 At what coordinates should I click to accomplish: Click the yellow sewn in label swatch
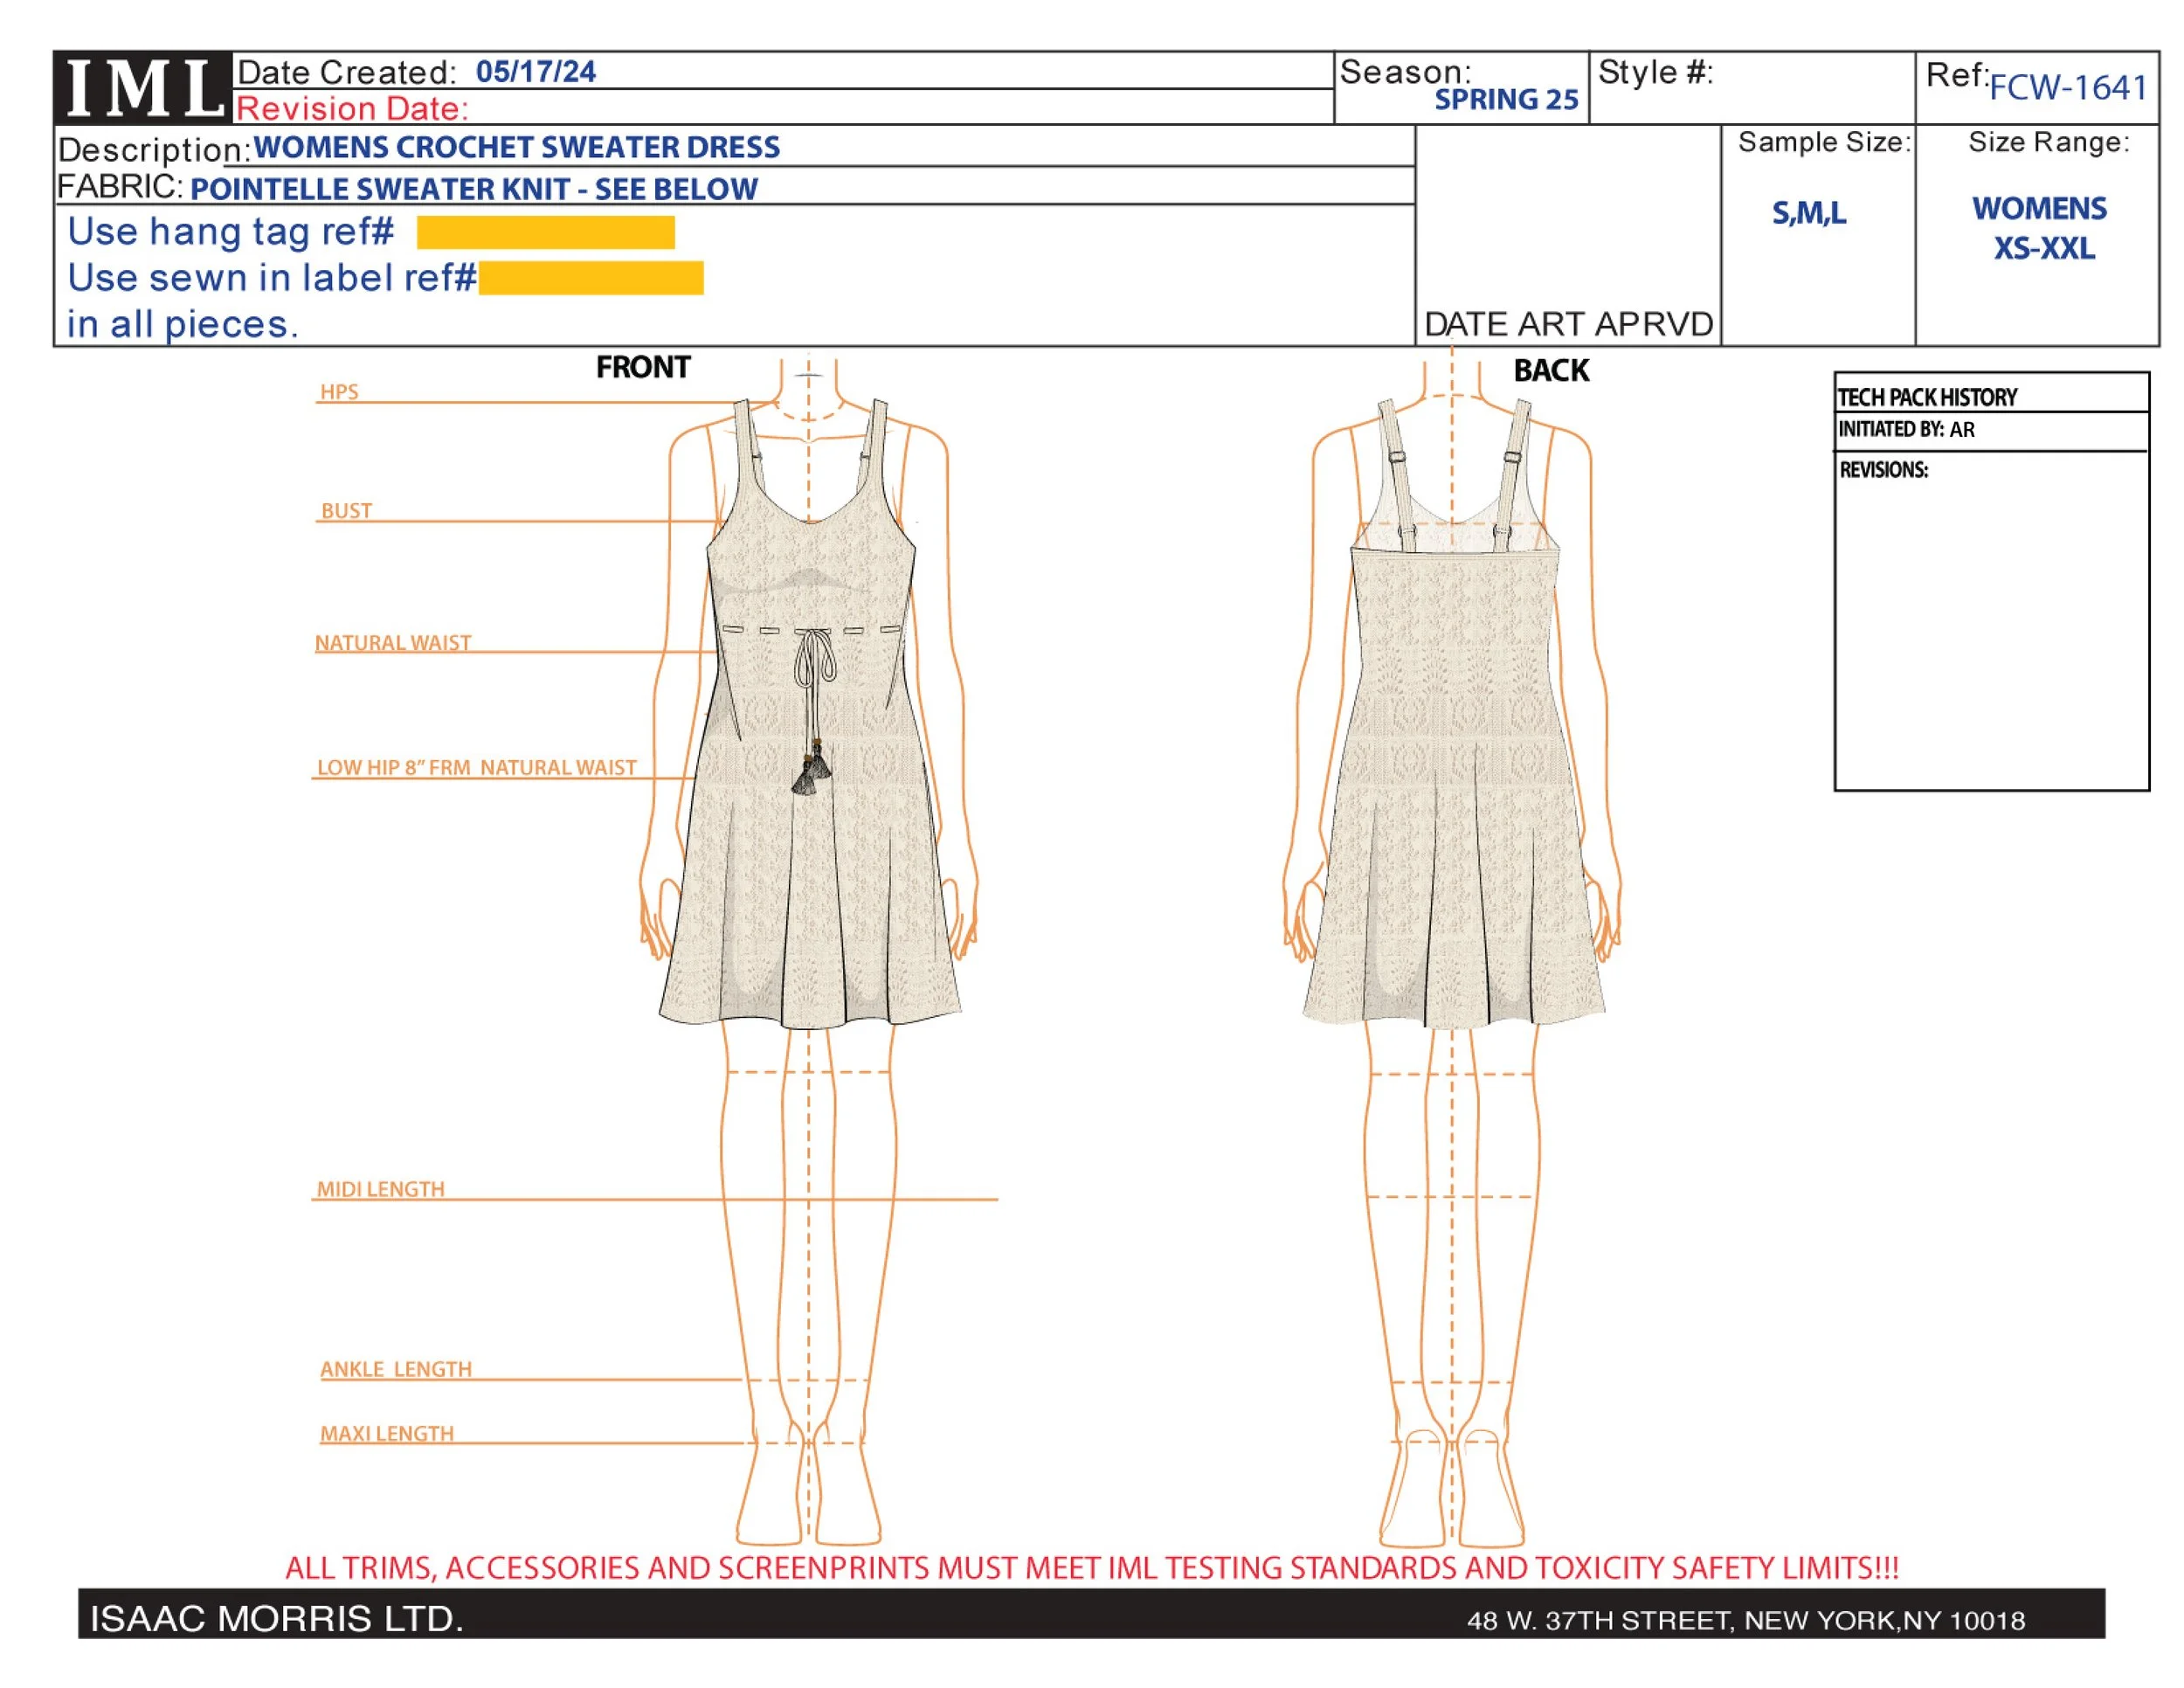[590, 278]
